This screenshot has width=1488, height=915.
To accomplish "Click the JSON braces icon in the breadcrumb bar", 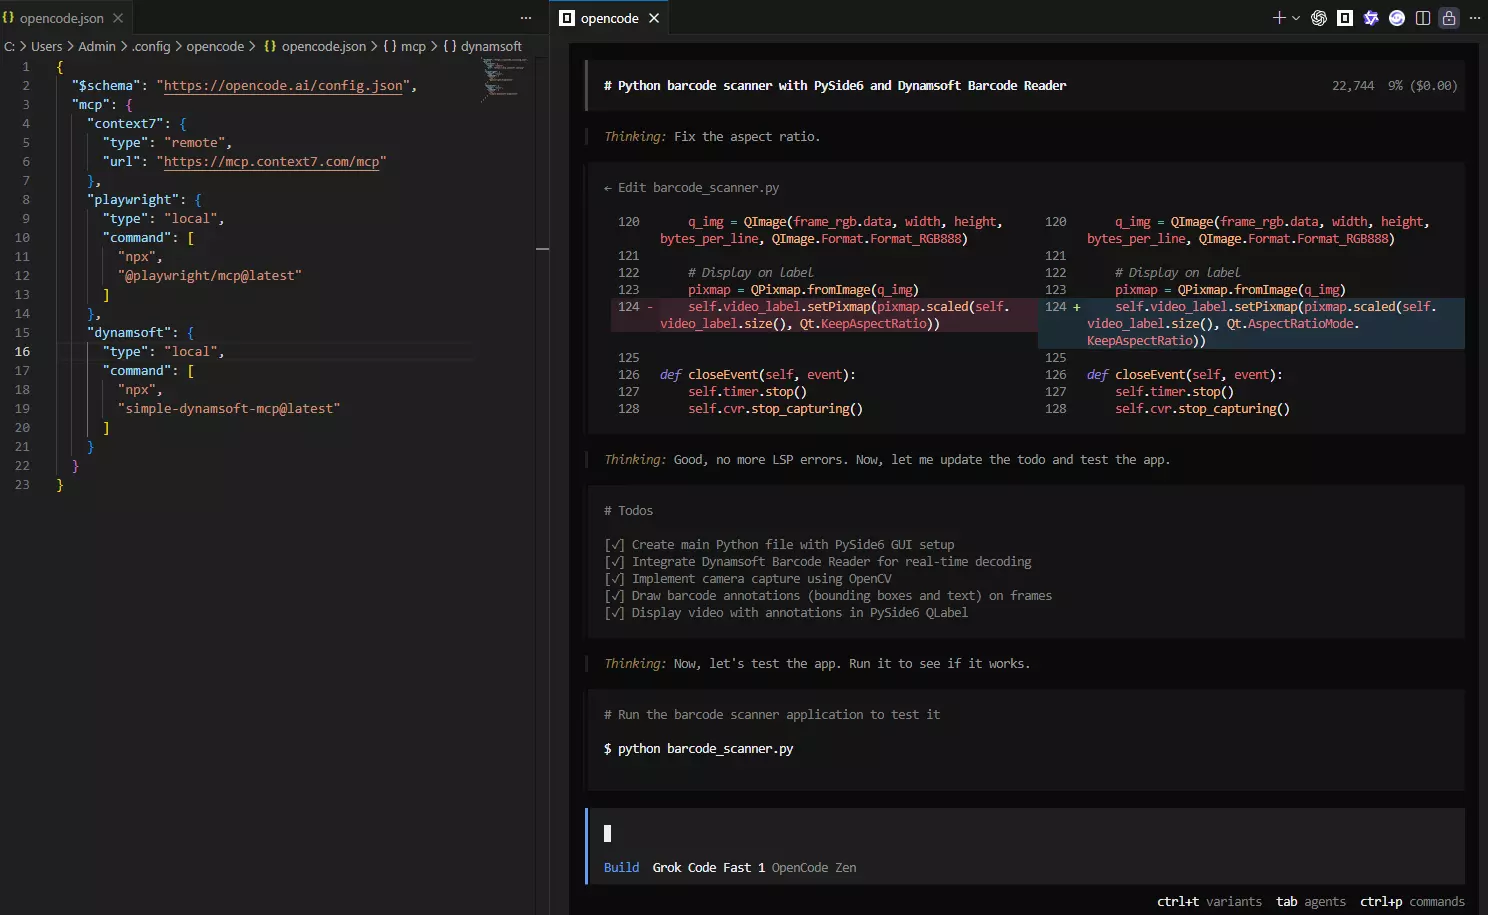I will (269, 46).
